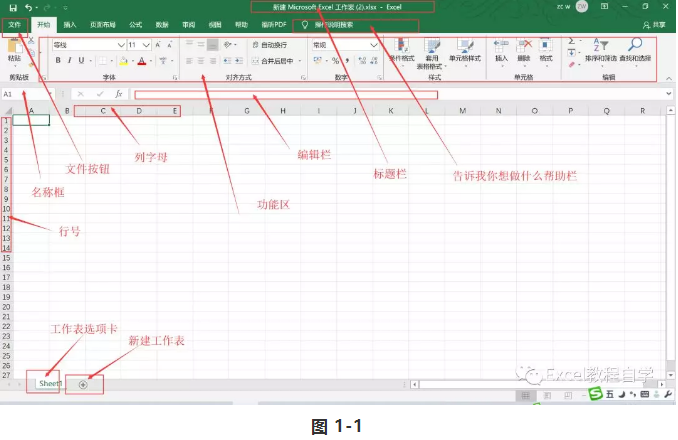Image resolution: width=678 pixels, height=440 pixels.
Task: Click the Undo arrow icon
Action: (28, 7)
